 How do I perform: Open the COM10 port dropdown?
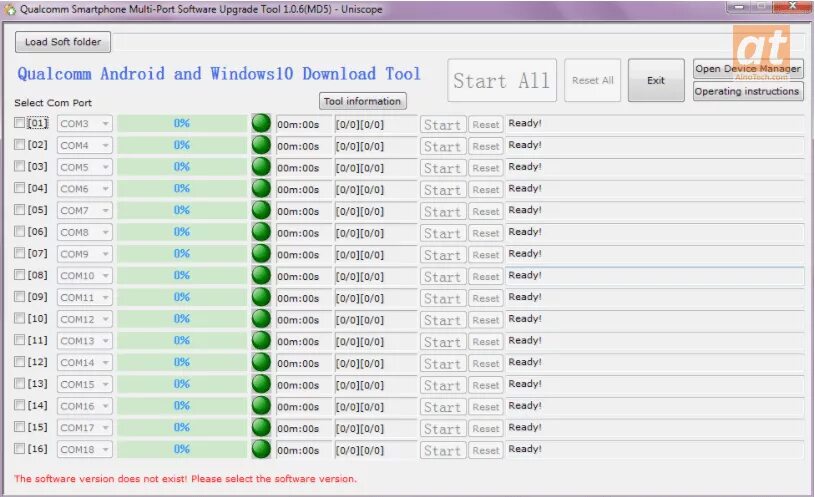85,276
